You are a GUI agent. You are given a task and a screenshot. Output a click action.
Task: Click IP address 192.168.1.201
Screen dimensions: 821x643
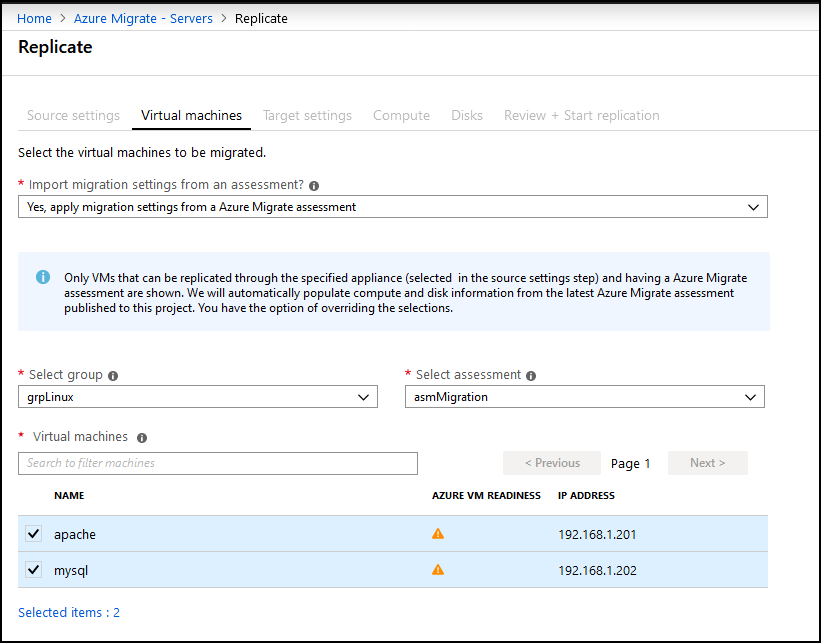pyautogui.click(x=597, y=535)
